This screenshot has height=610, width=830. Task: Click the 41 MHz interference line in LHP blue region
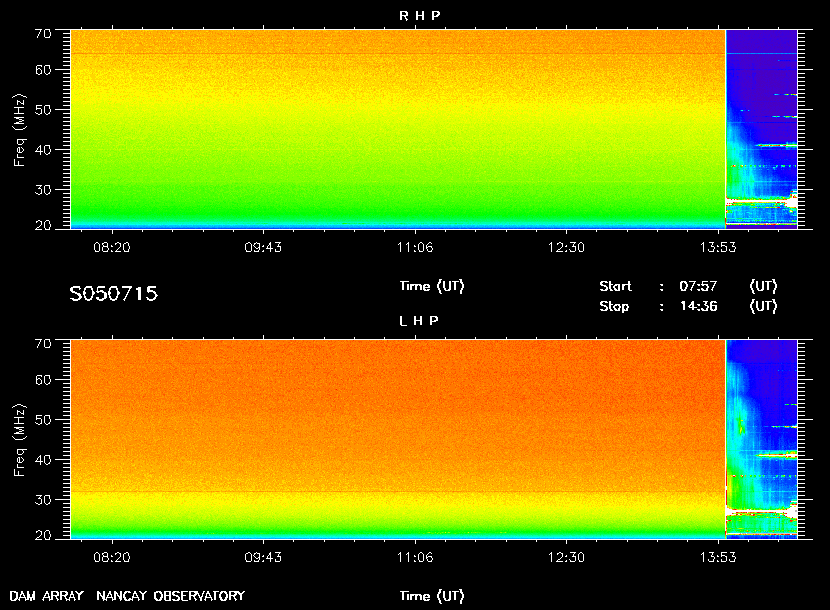777,454
